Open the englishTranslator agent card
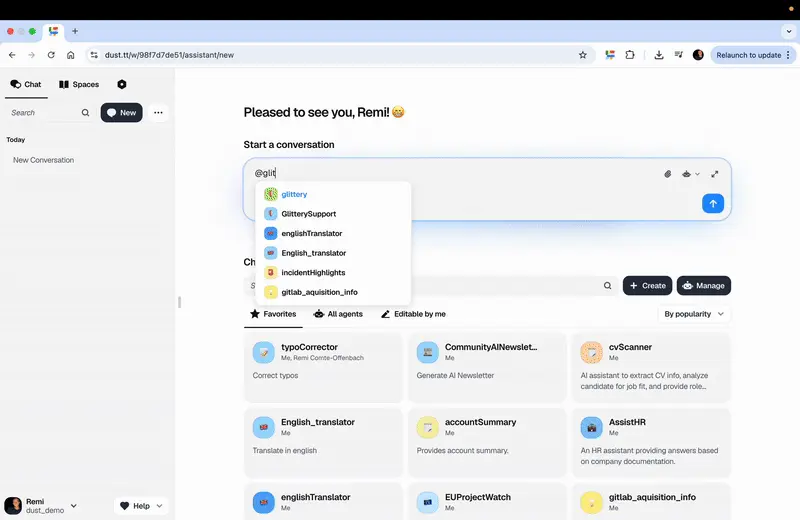Viewport: 800px width, 520px height. tap(323, 502)
